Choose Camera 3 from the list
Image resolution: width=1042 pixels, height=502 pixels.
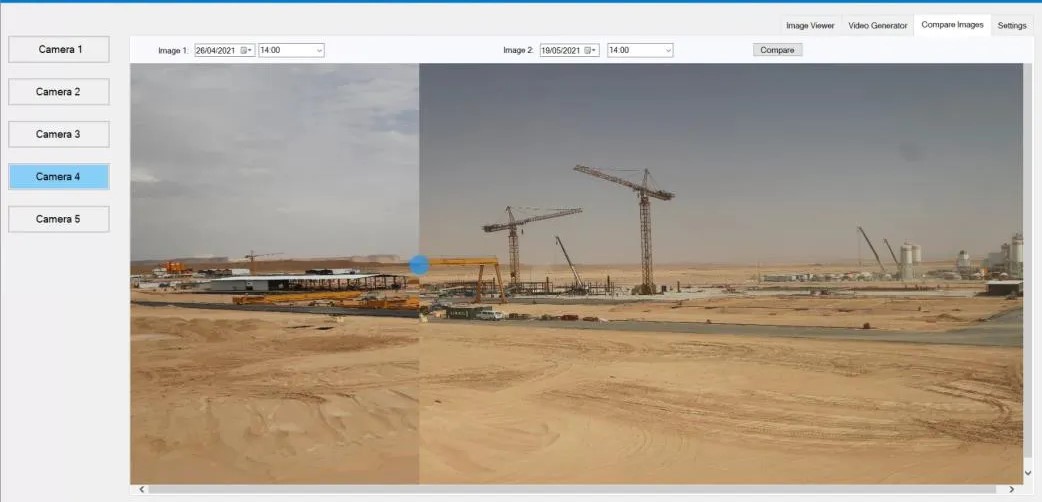click(x=59, y=134)
